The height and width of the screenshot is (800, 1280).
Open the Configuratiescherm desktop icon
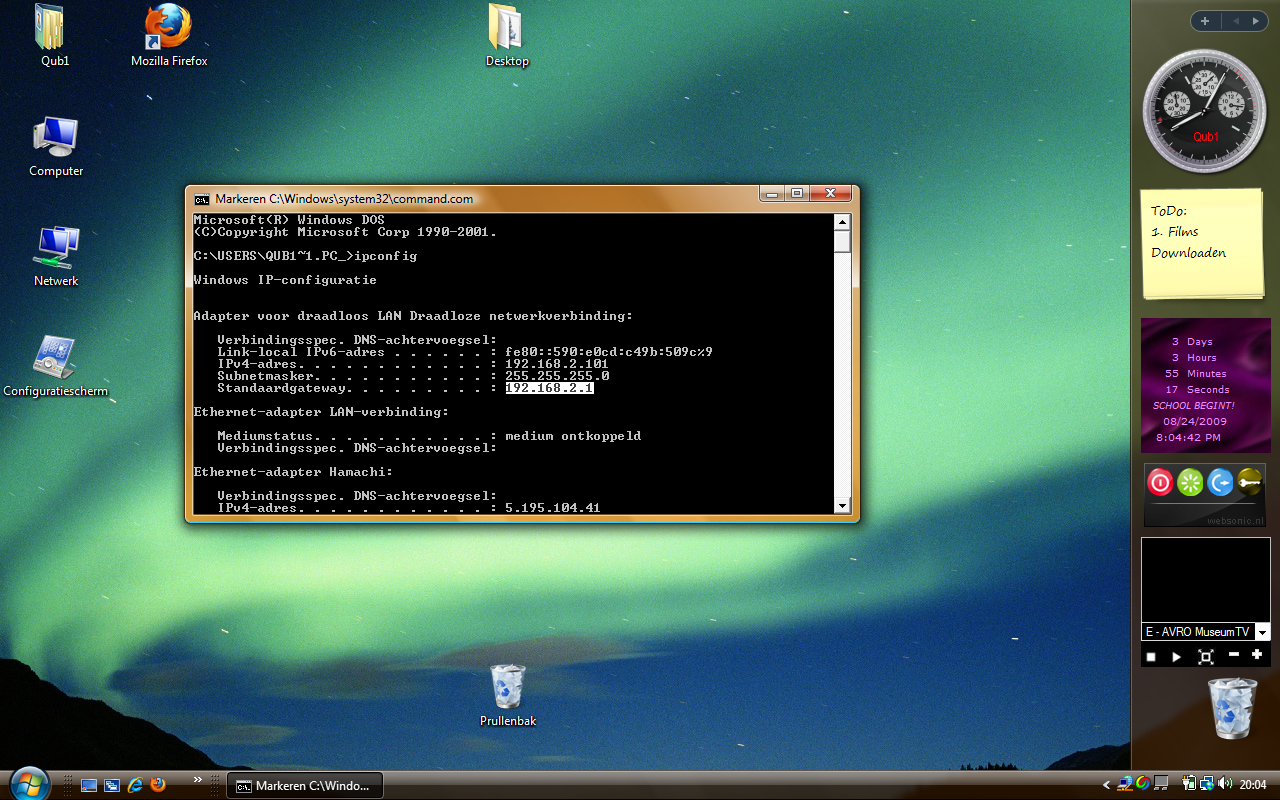(x=55, y=366)
